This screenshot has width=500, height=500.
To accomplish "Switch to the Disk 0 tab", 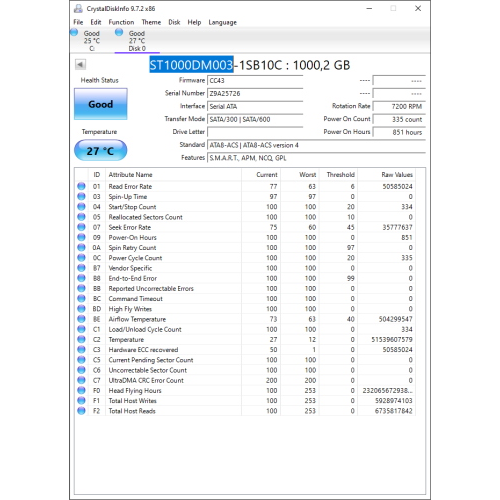I will pos(137,41).
